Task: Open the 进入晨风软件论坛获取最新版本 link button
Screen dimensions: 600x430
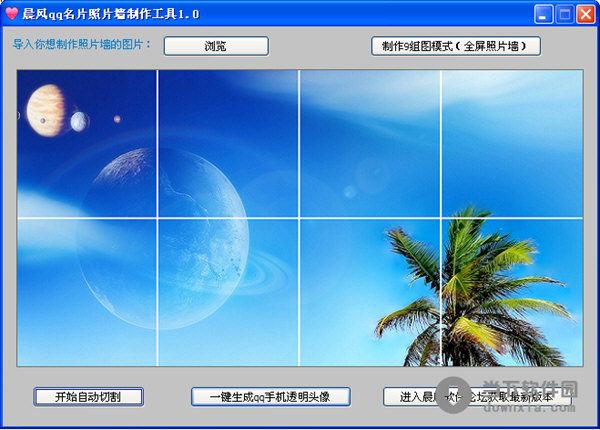Action: tap(477, 397)
